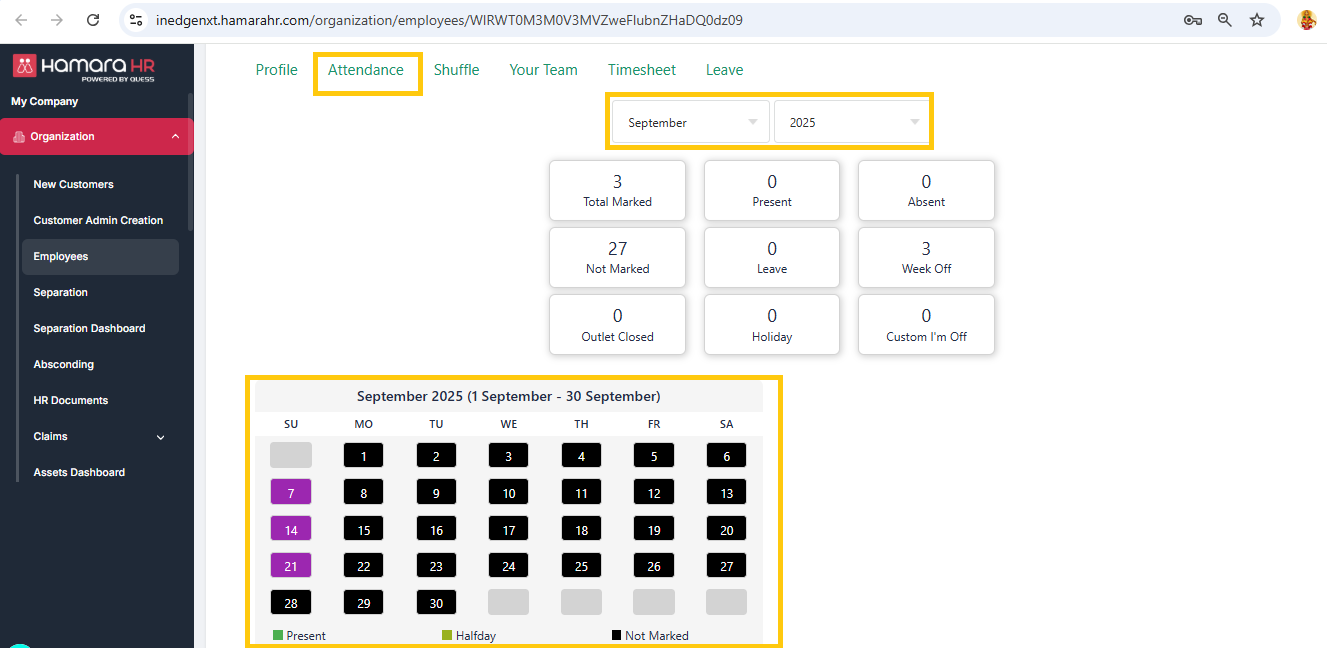Click the olive Halfday legend swatch

tap(447, 635)
